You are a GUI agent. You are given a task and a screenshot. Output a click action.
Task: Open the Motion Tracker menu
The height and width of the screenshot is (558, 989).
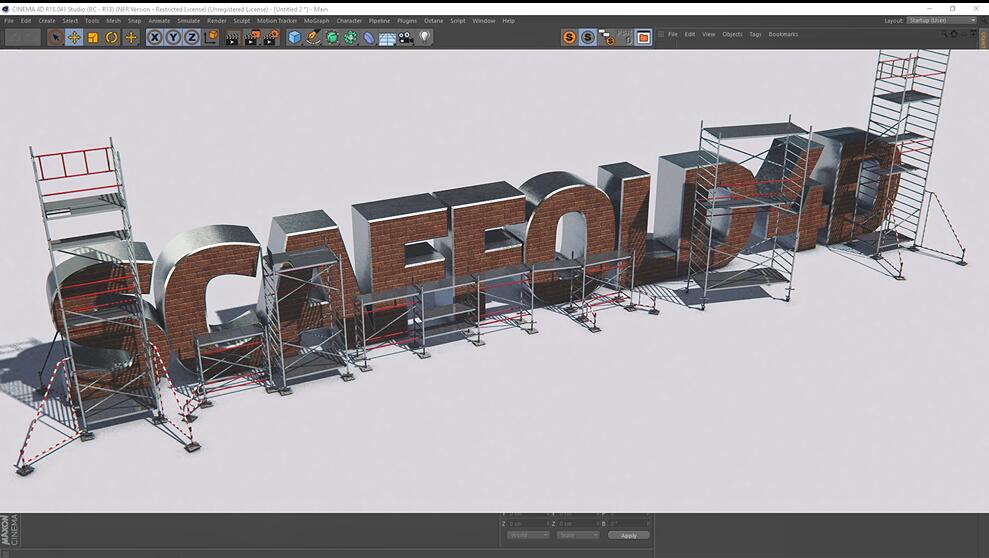277,21
